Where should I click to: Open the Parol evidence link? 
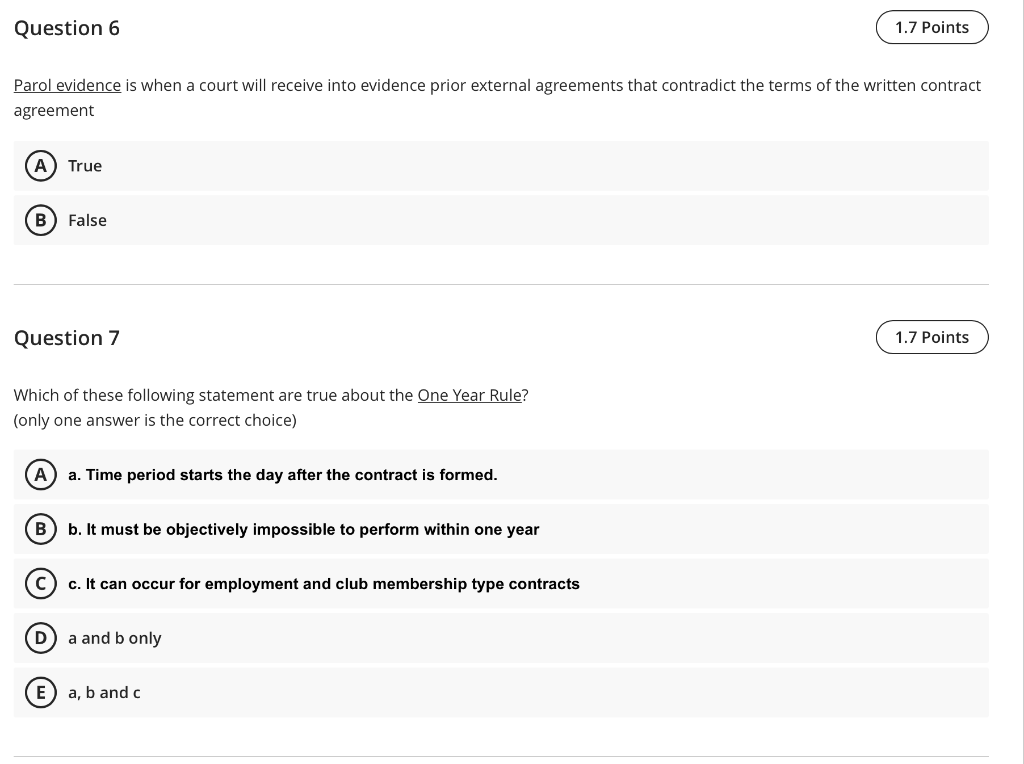pyautogui.click(x=67, y=85)
